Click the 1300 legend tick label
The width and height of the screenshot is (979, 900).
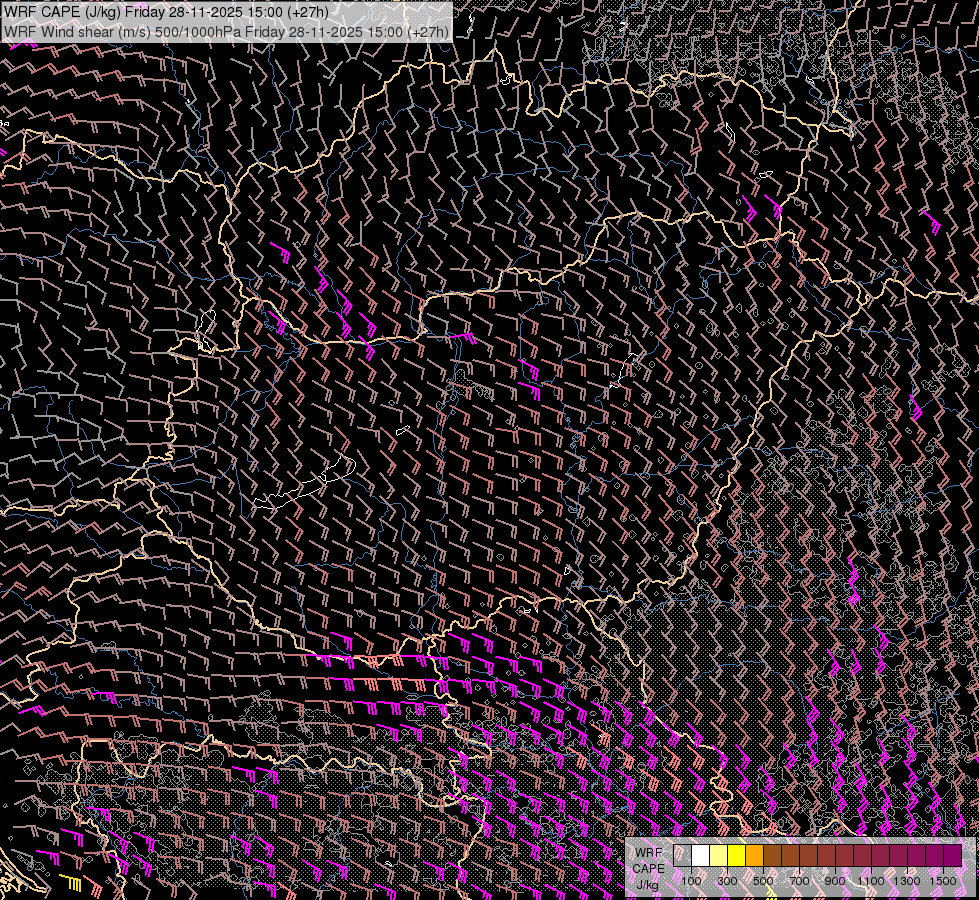(x=907, y=881)
